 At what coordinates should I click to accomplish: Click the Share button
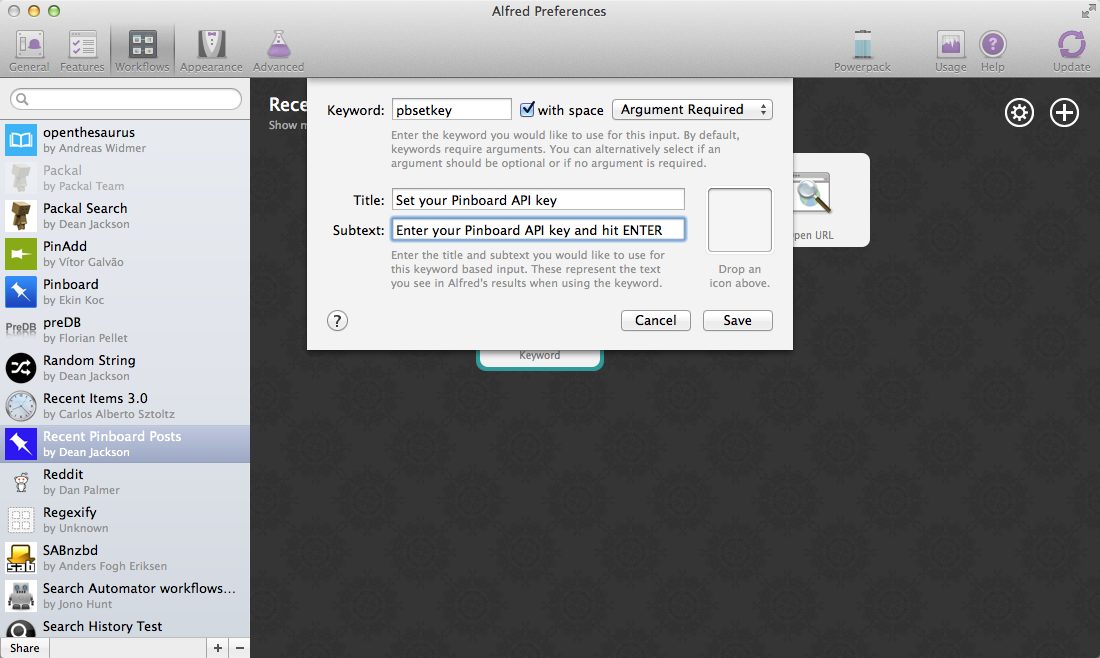coord(25,647)
